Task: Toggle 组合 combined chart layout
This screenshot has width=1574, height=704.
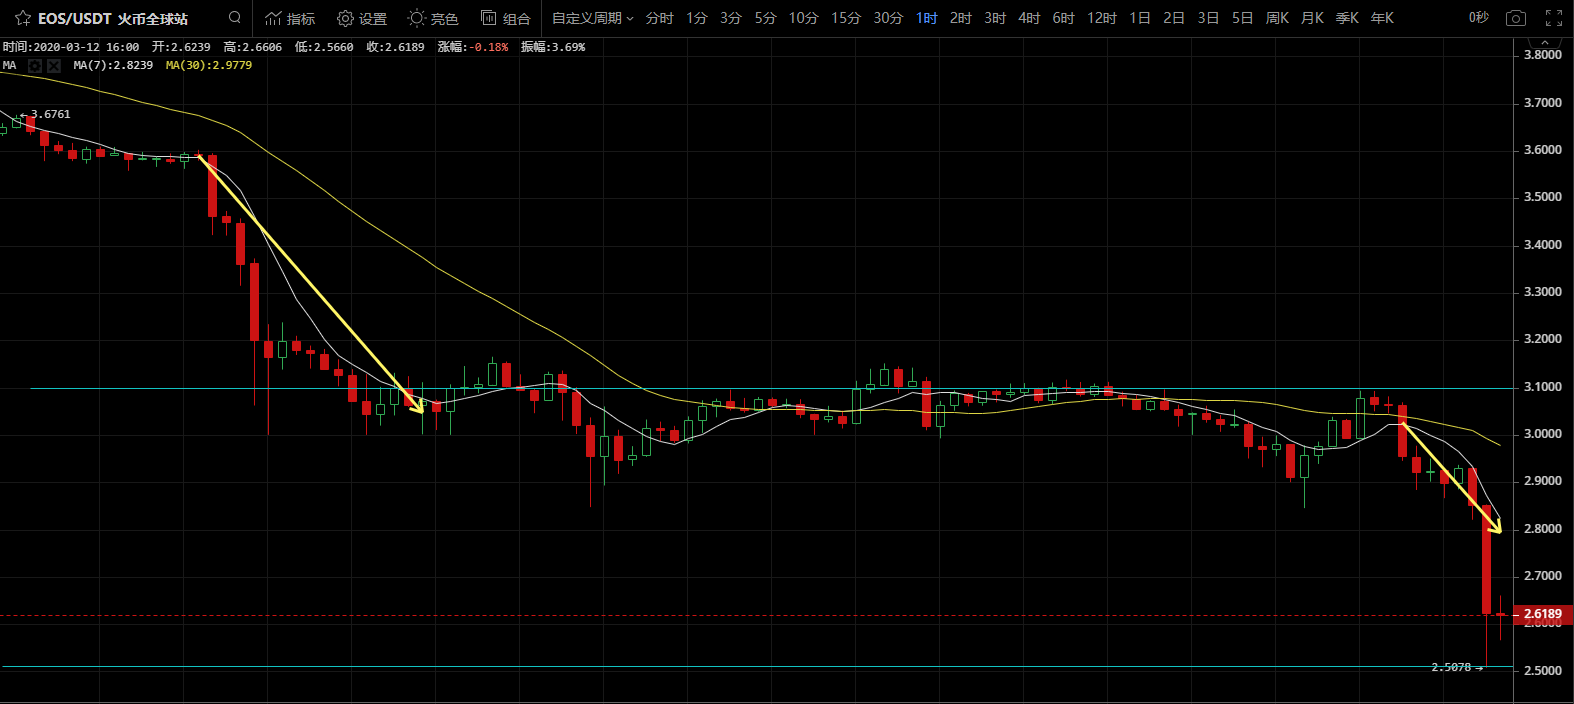Action: (x=505, y=18)
